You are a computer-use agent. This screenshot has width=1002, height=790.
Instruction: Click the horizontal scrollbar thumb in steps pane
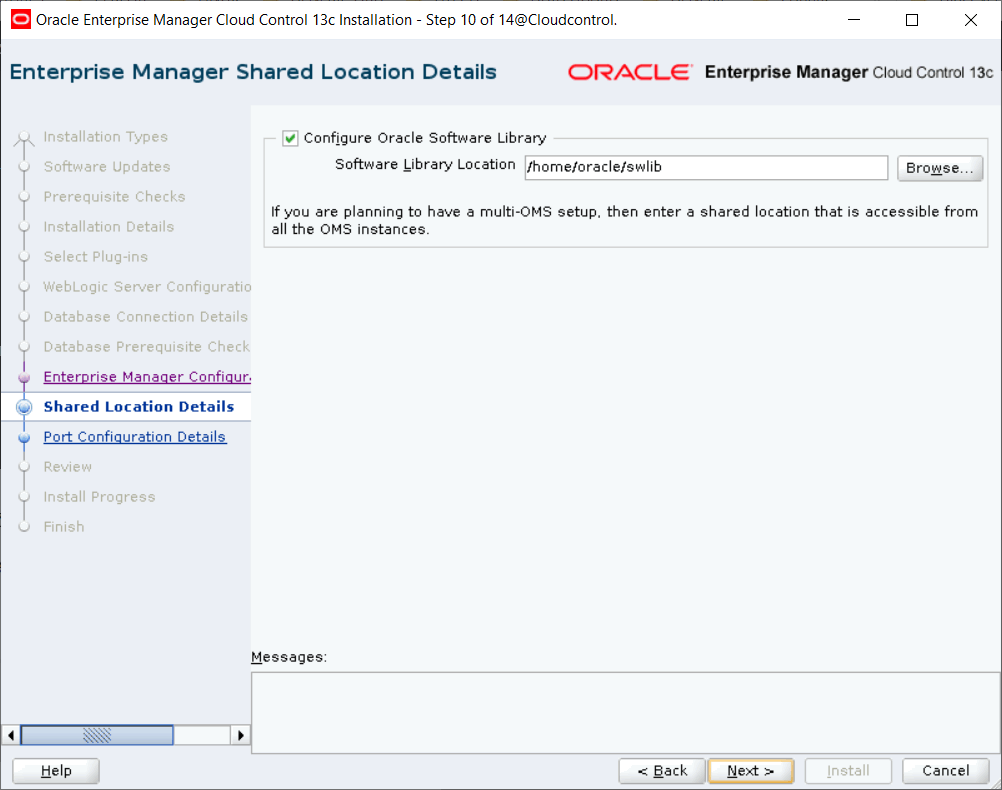pyautogui.click(x=97, y=735)
